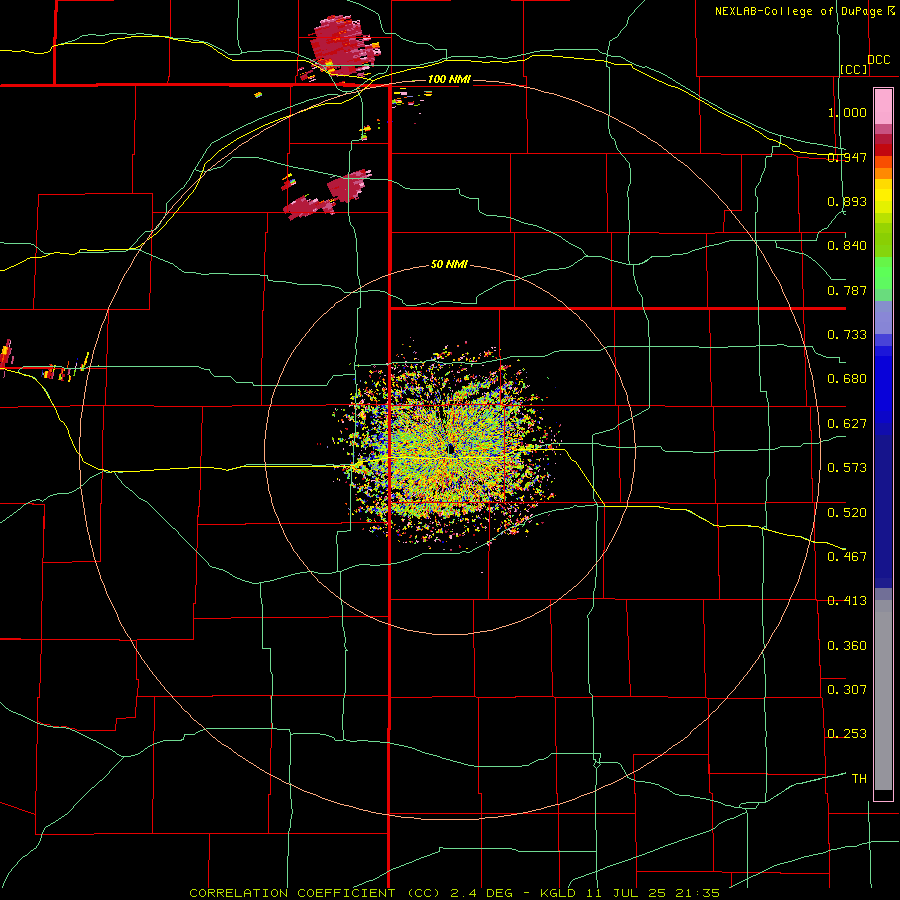The width and height of the screenshot is (900, 900).
Task: Click the 0.680 scale value
Action: click(847, 379)
